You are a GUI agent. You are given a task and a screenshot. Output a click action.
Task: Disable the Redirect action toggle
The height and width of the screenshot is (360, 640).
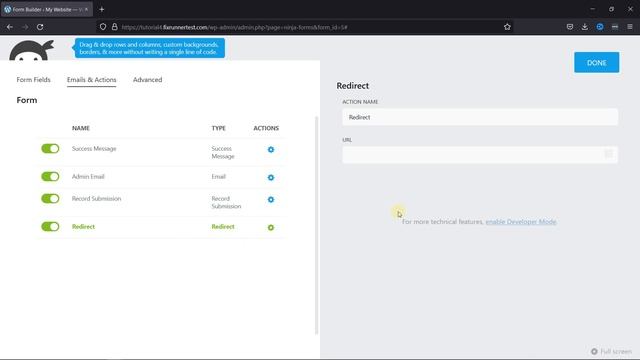(x=50, y=227)
